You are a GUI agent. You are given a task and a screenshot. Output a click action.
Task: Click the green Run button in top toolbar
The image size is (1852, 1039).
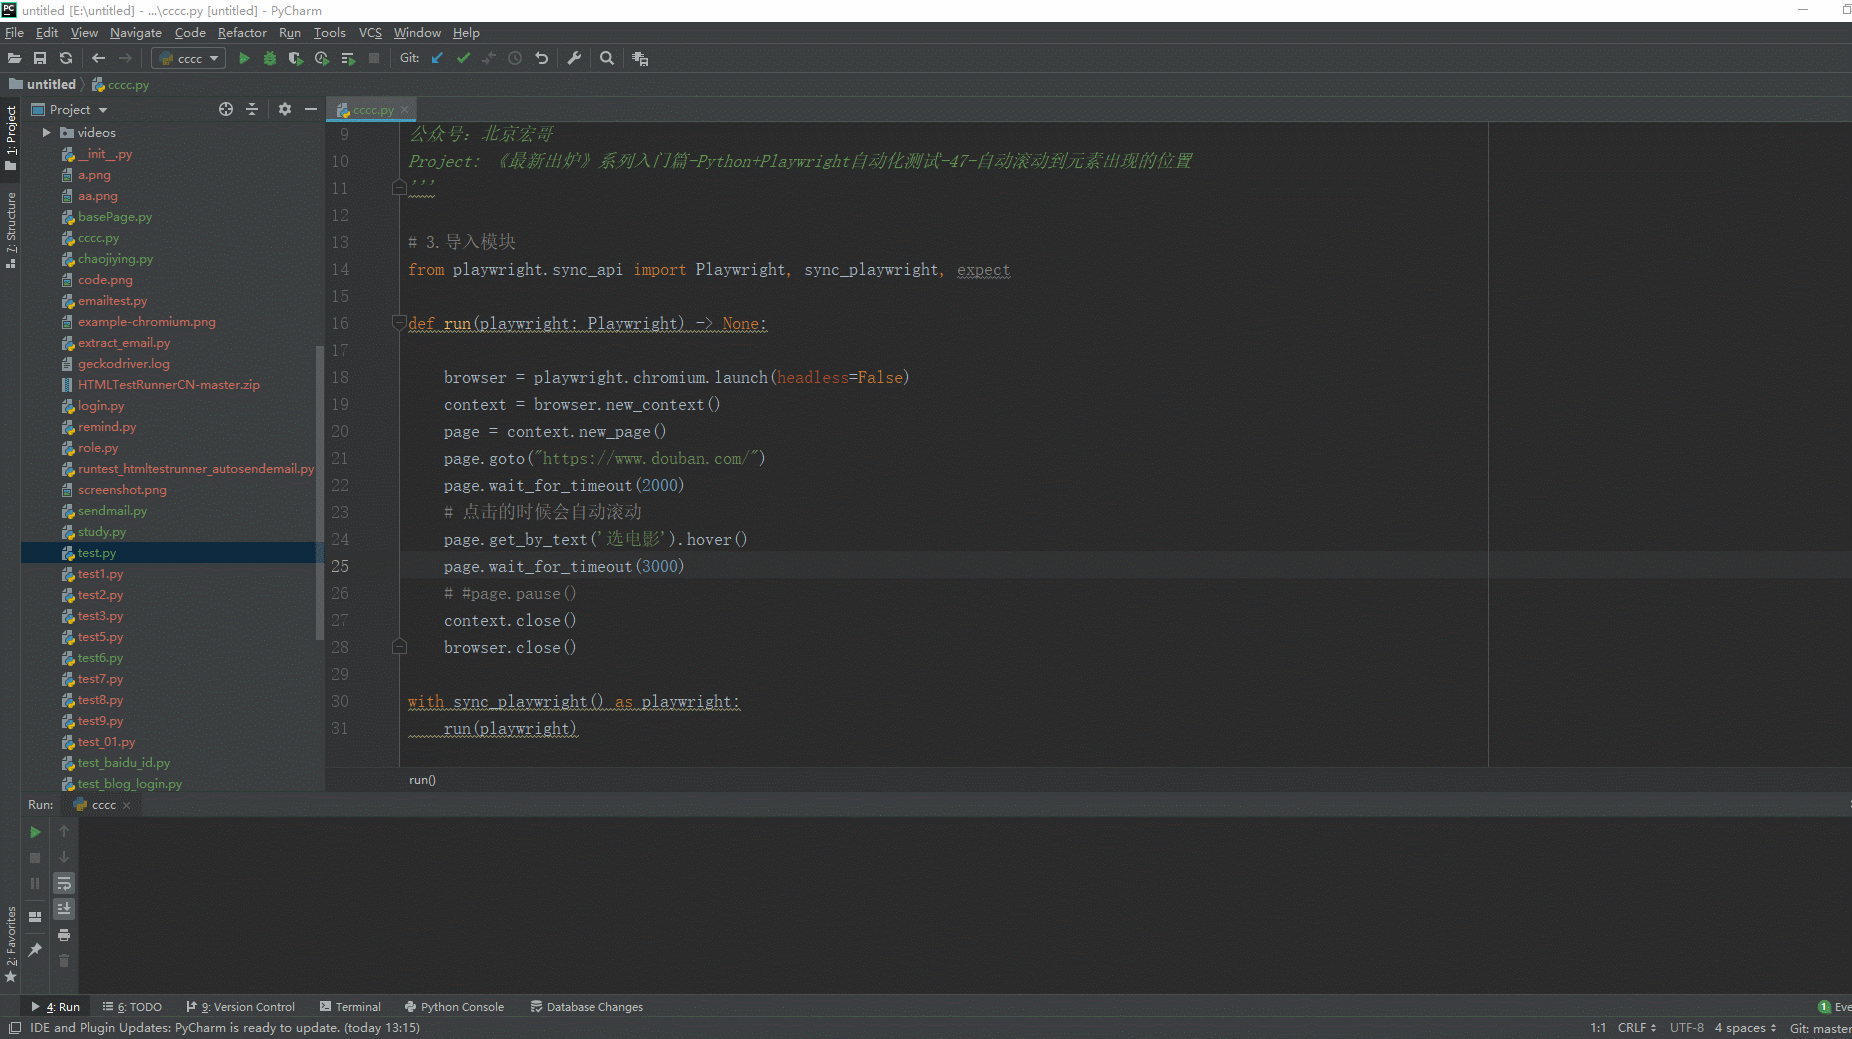(x=244, y=59)
